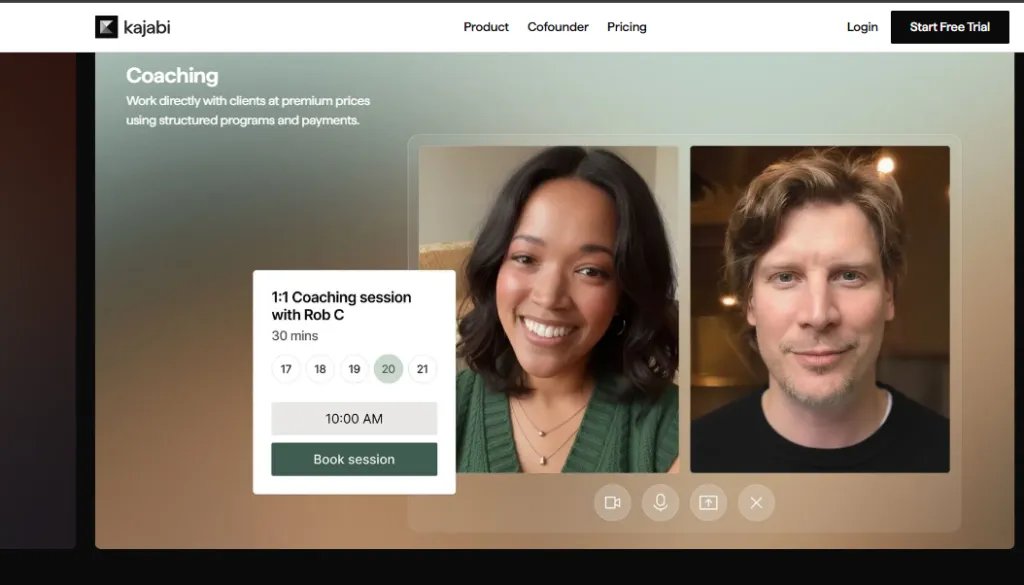This screenshot has height=585, width=1024.
Task: Go to the Pricing page
Action: pos(627,27)
